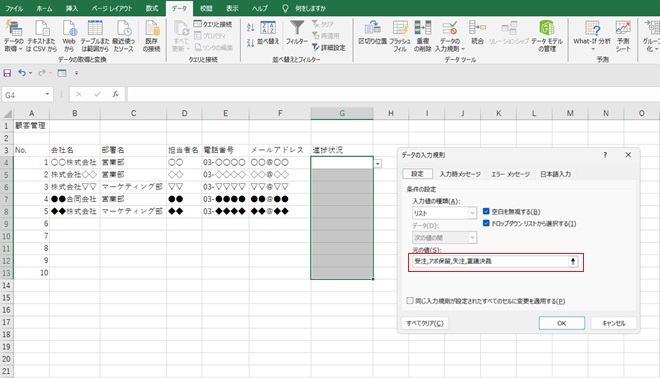Open customize quick access toolbar dropdown

(x=76, y=73)
